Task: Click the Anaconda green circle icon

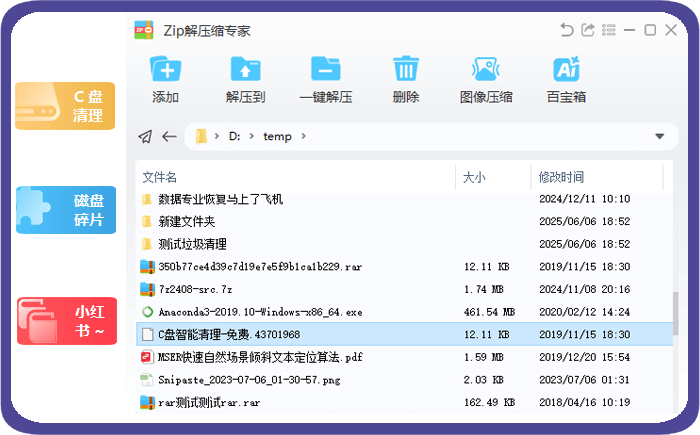Action: pyautogui.click(x=147, y=312)
